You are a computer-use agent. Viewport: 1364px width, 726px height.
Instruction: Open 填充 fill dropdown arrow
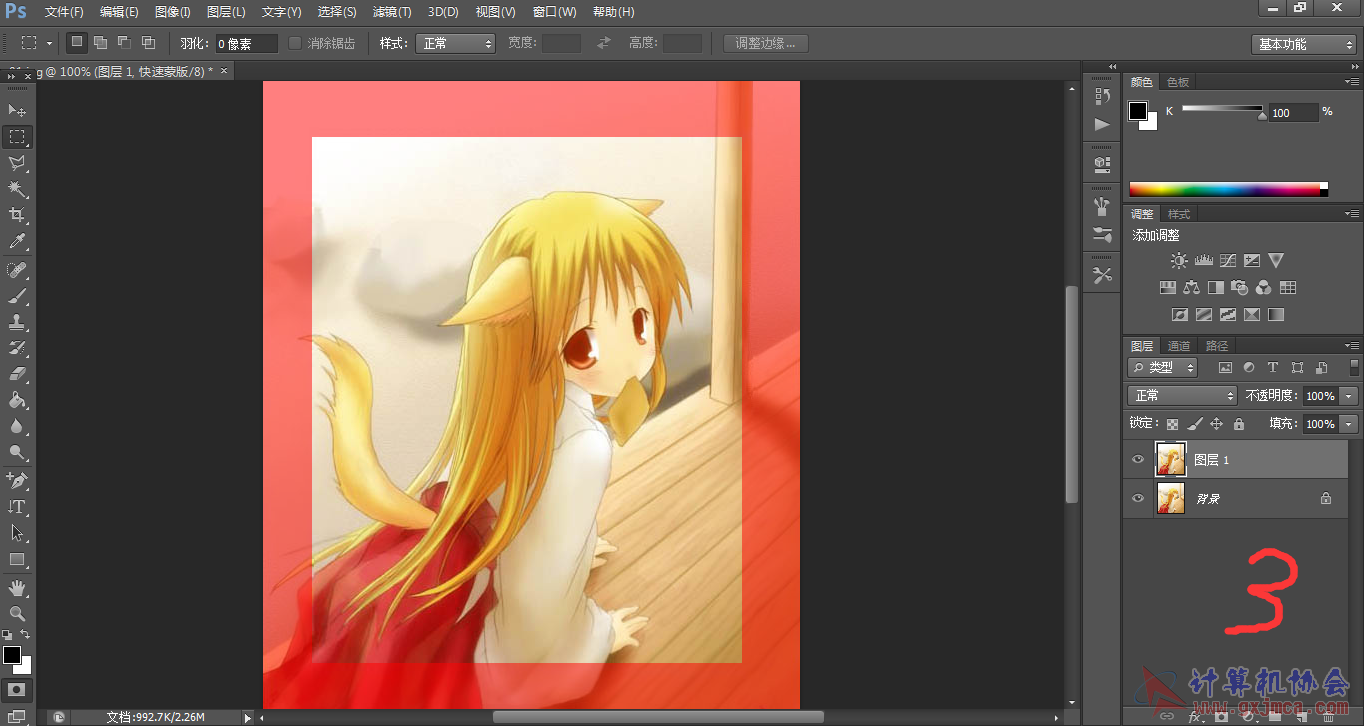pyautogui.click(x=1349, y=424)
